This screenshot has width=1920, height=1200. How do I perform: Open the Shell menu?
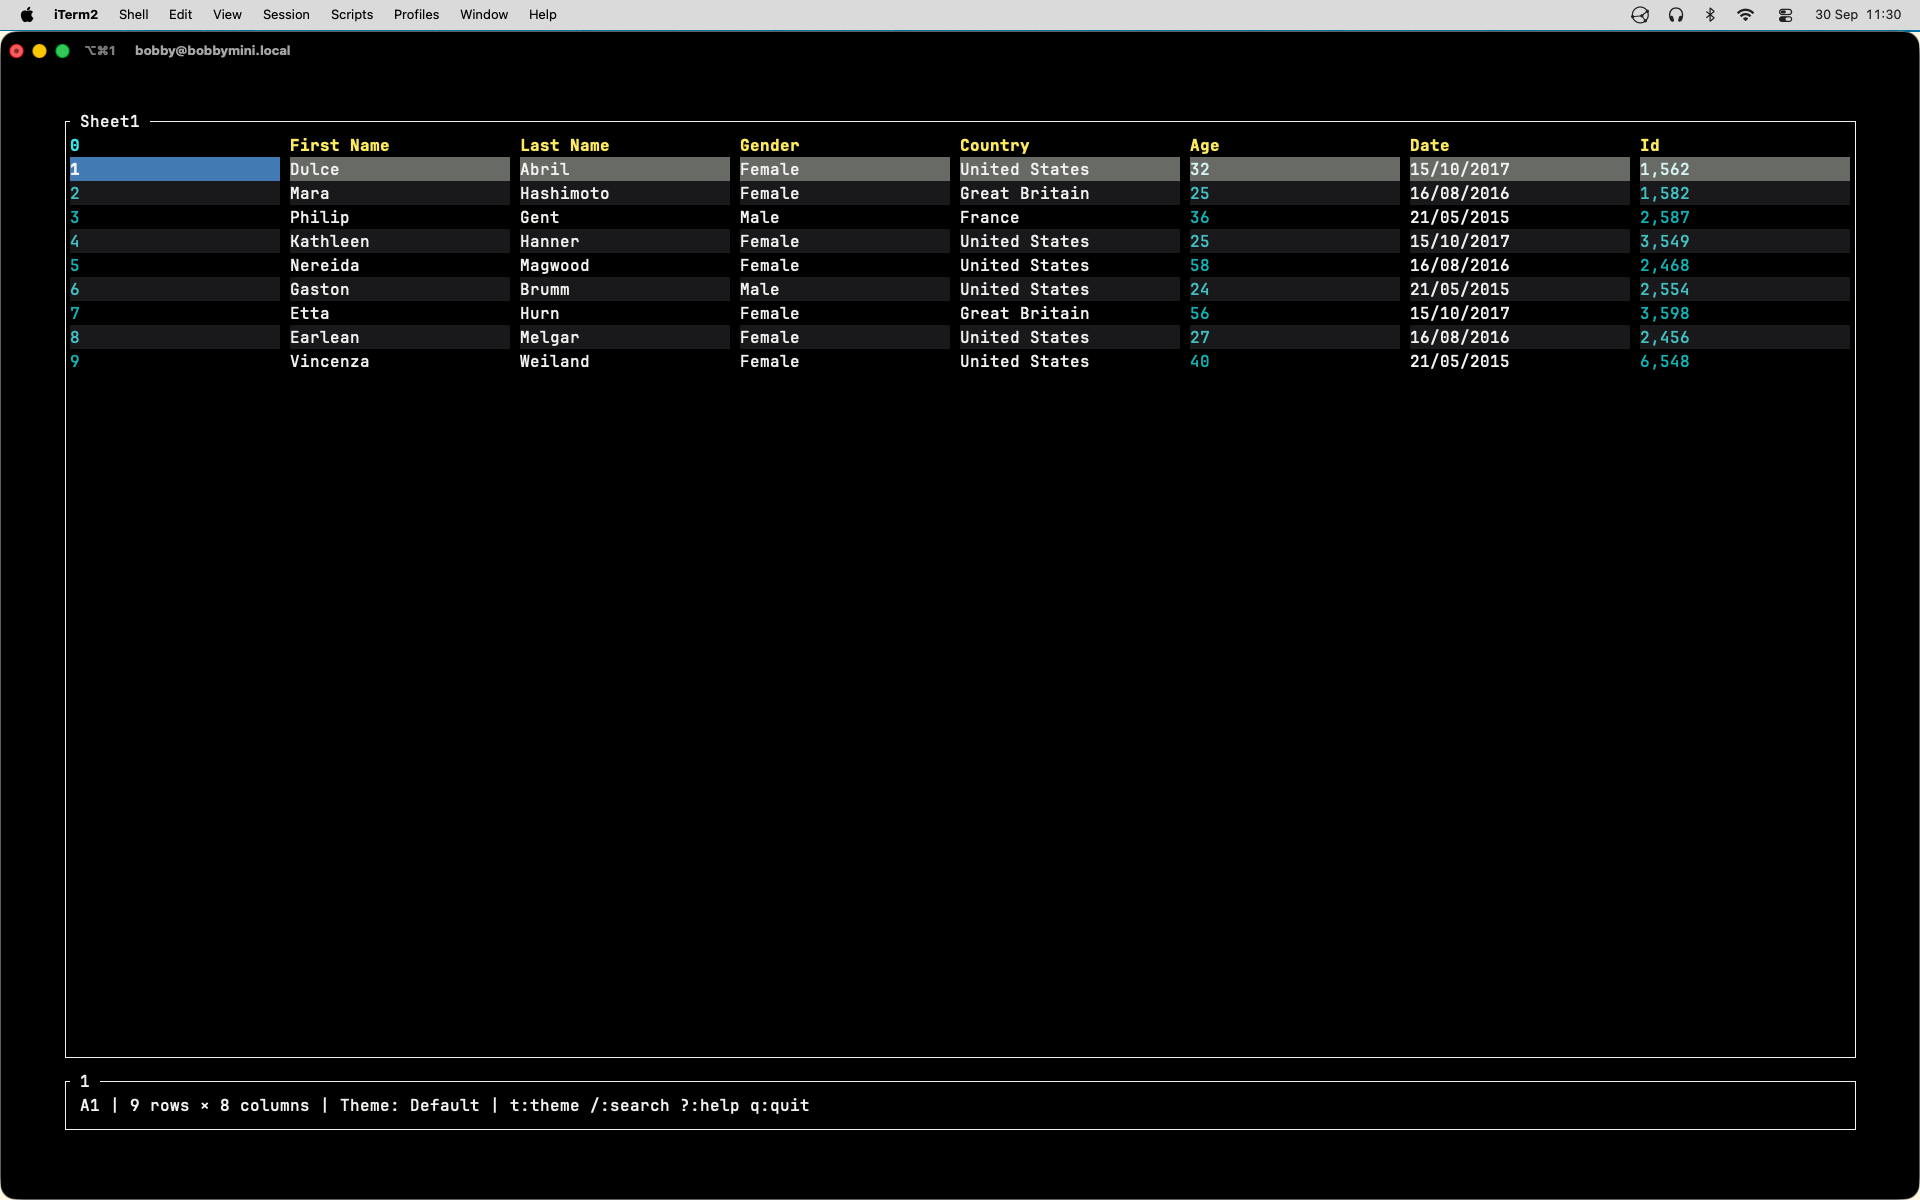133,15
